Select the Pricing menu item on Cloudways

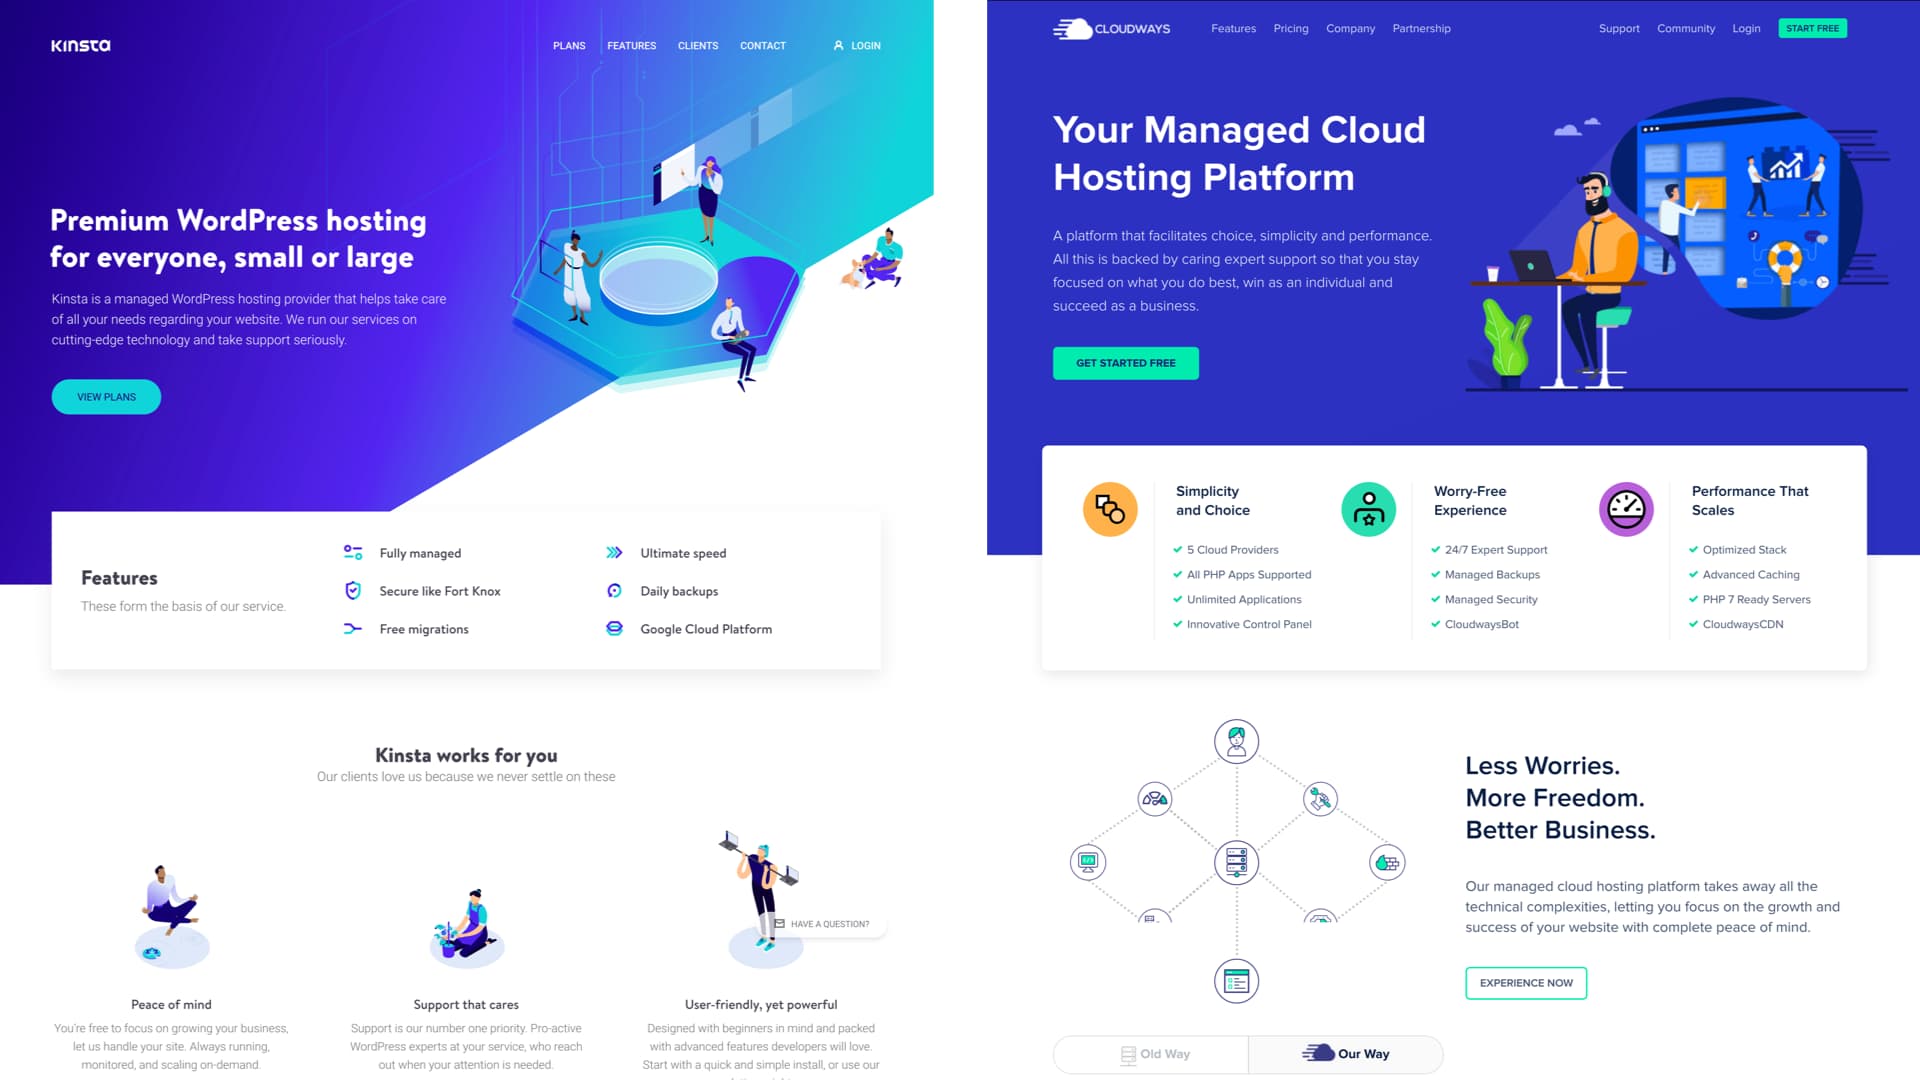click(1288, 28)
